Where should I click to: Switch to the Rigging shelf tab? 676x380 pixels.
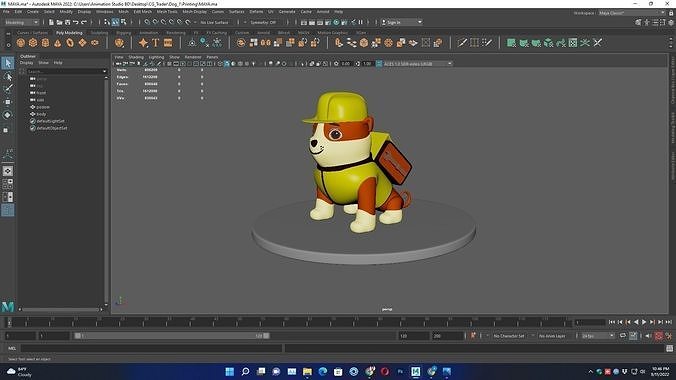[x=123, y=32]
